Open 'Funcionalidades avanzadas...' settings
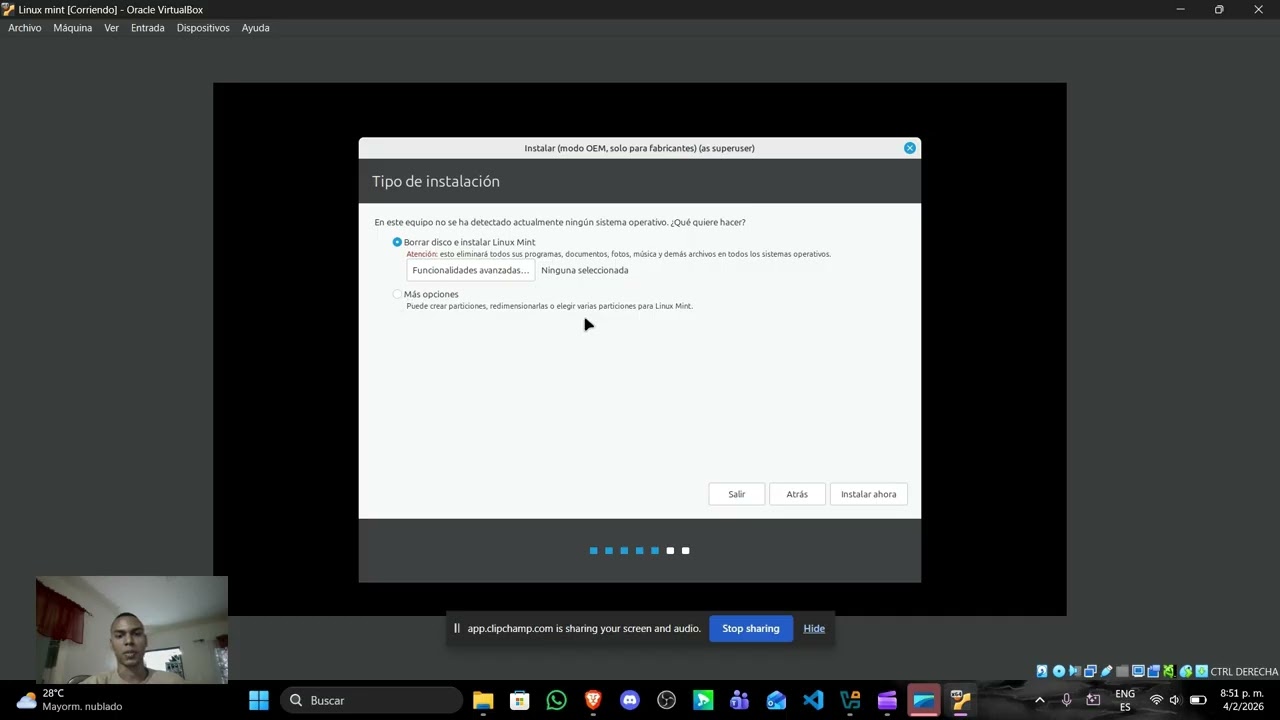Viewport: 1280px width, 720px height. tap(470, 270)
